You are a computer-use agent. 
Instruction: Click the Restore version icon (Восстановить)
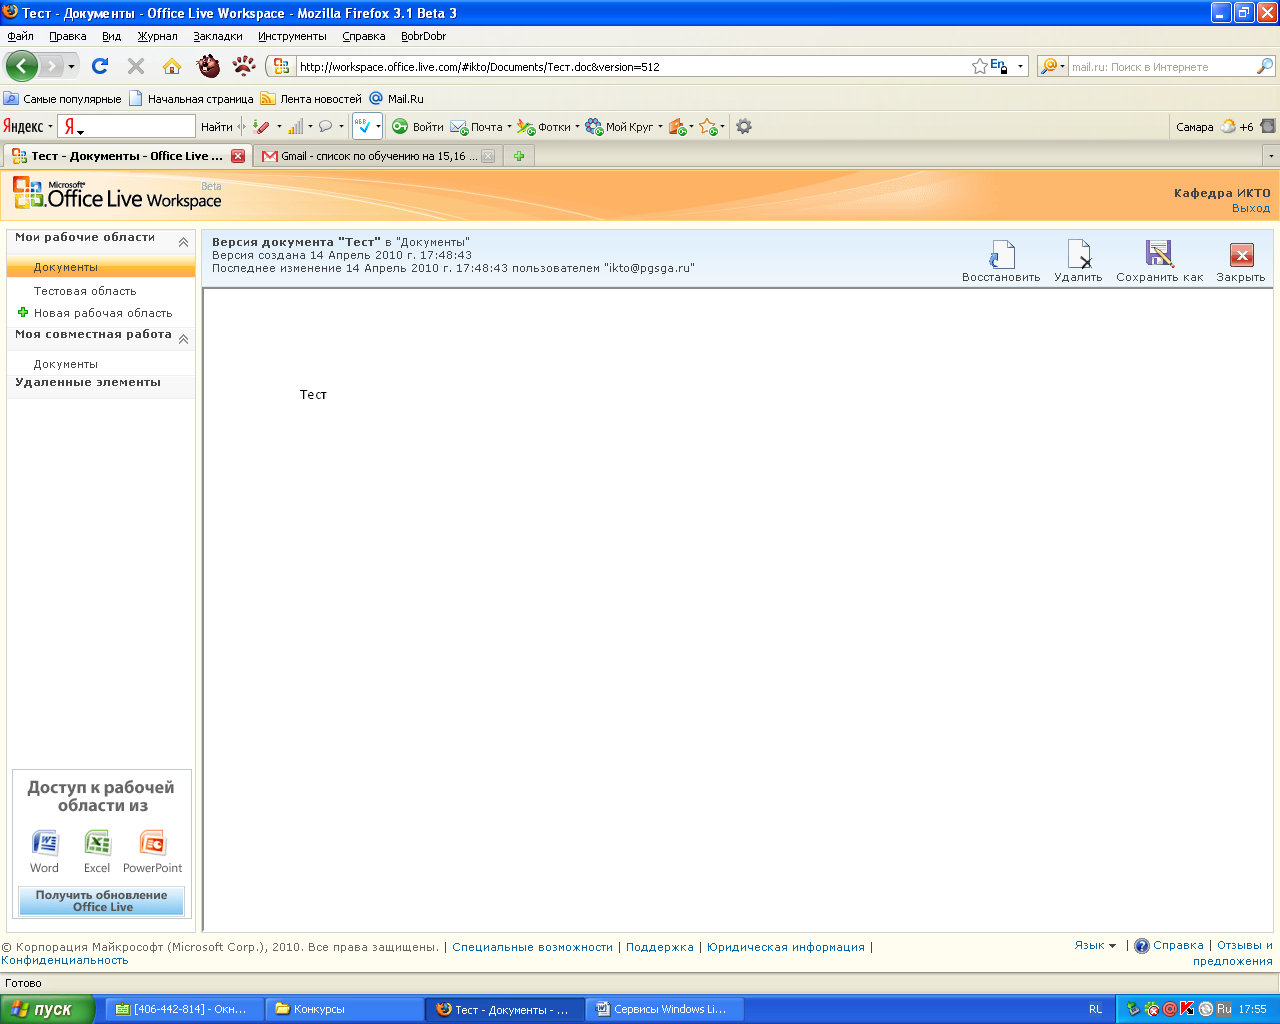pos(1002,254)
